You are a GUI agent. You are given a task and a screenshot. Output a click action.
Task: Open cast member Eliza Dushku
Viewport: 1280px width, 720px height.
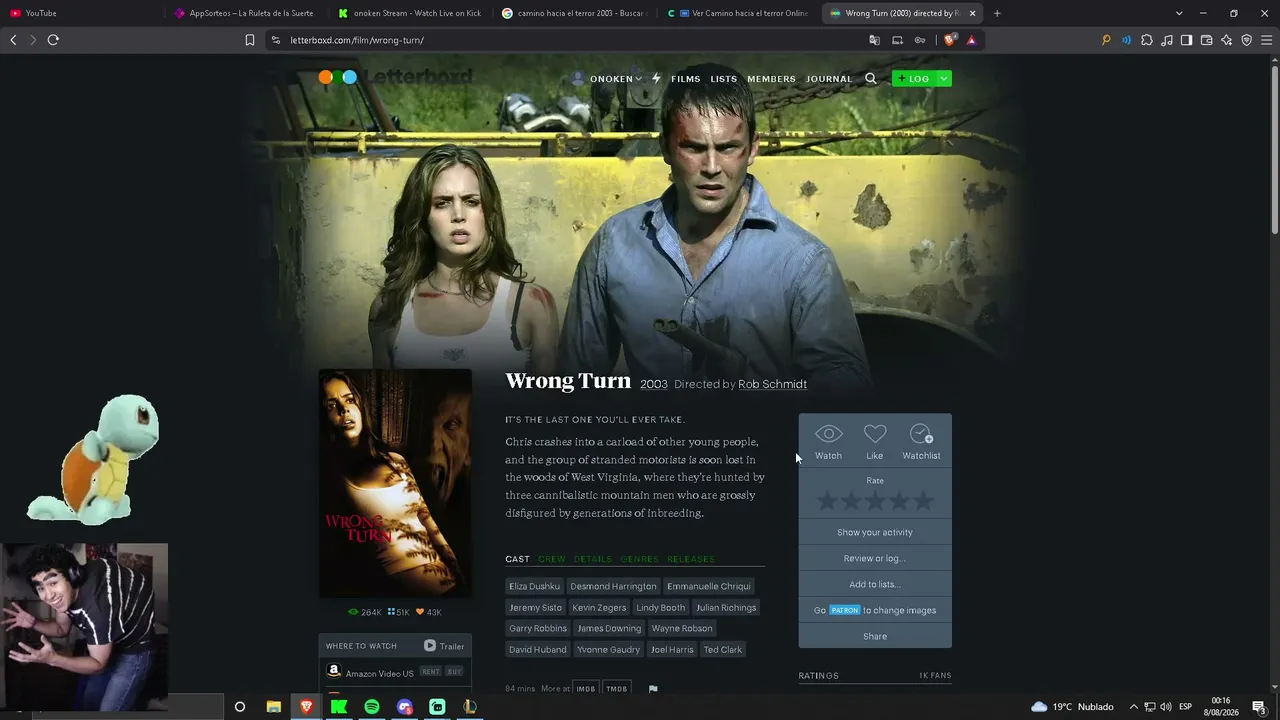point(534,586)
